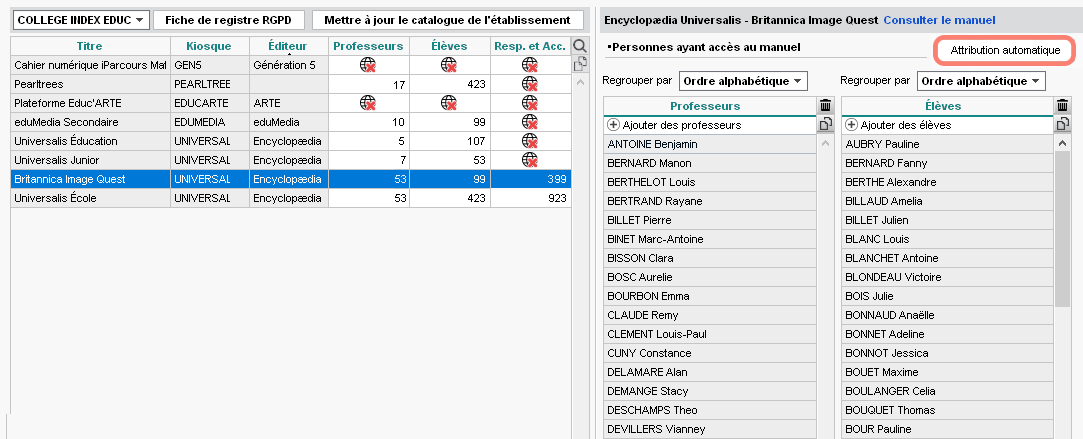Click Attribution automatique button
Screen dimensions: 1083x439
(1005, 50)
